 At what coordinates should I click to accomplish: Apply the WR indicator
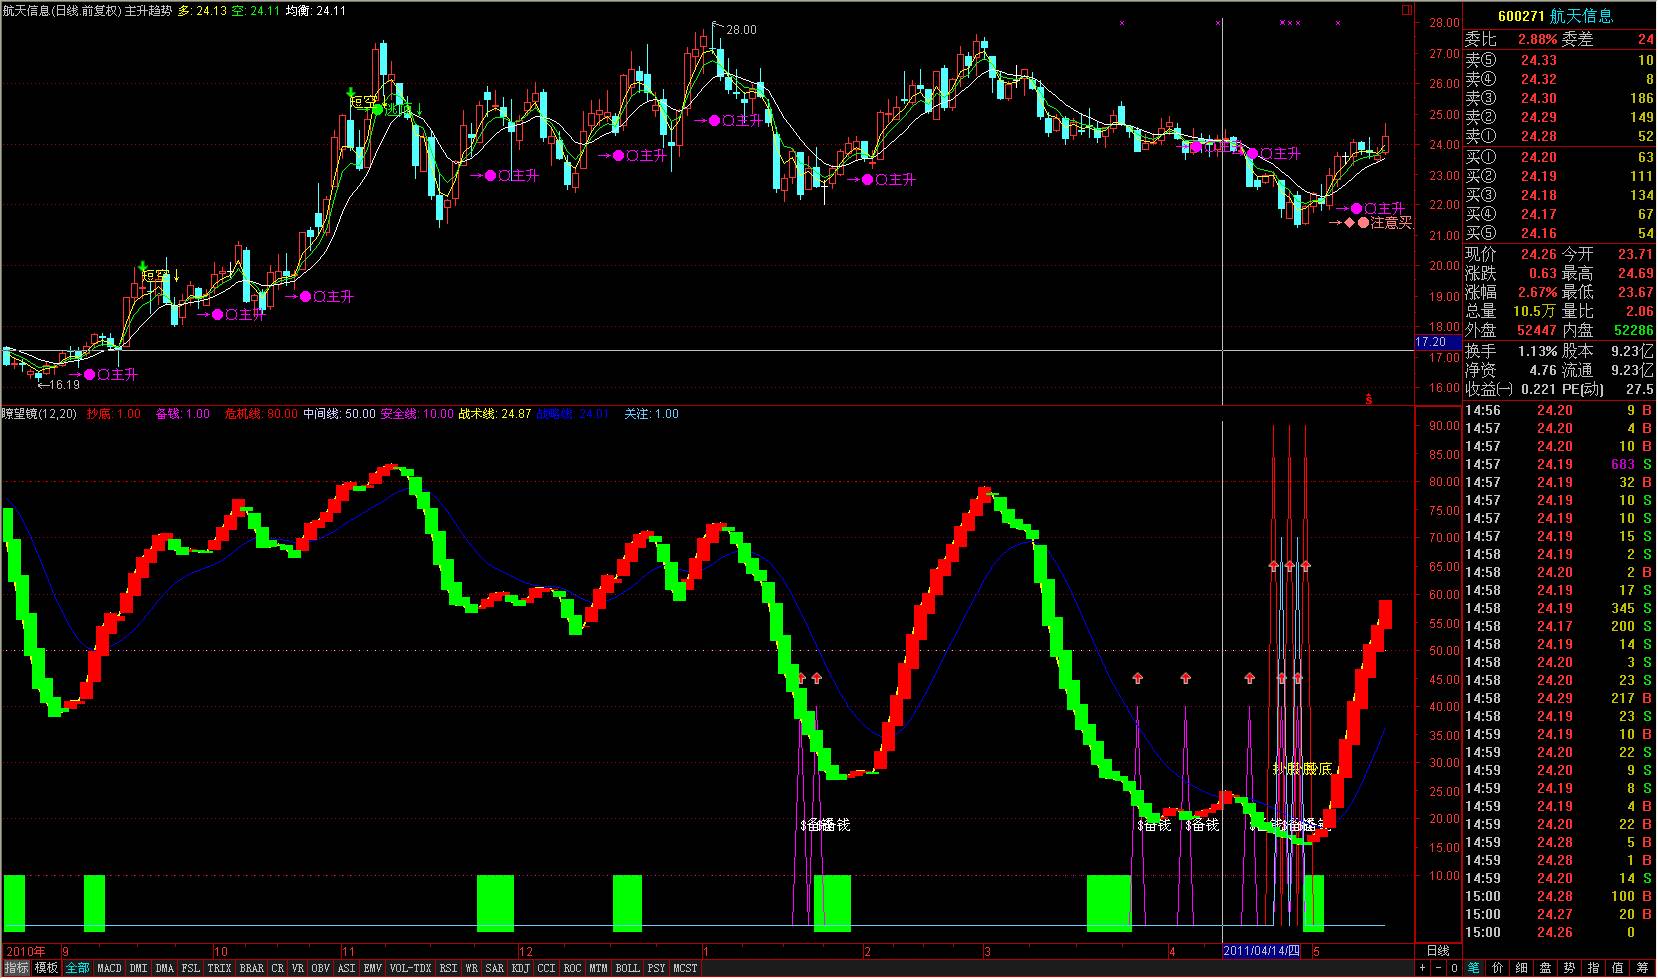point(472,968)
